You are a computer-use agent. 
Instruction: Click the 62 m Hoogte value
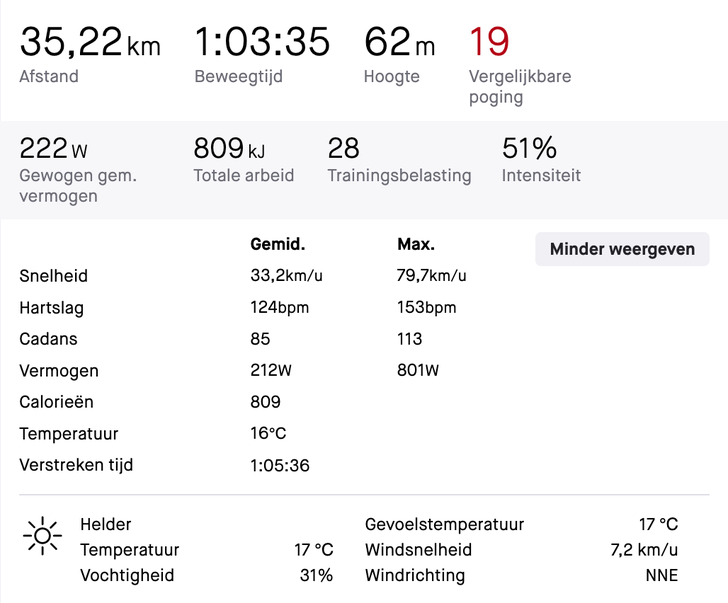point(400,42)
